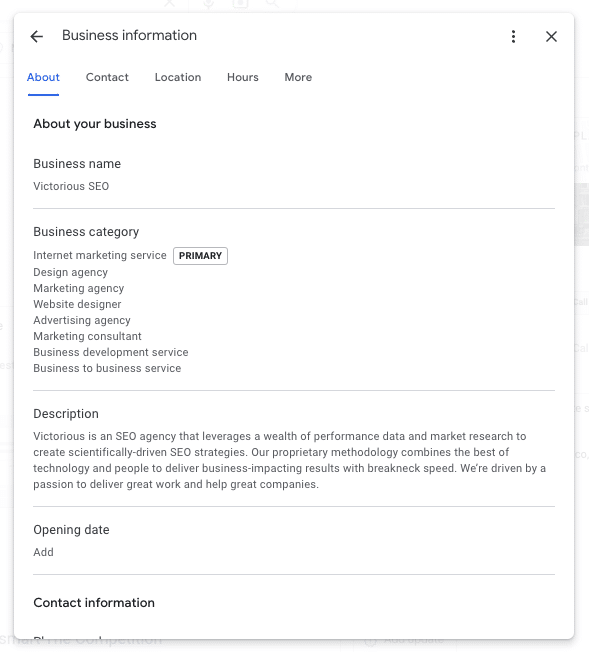
Task: Click the Business category heading
Action: (x=86, y=232)
